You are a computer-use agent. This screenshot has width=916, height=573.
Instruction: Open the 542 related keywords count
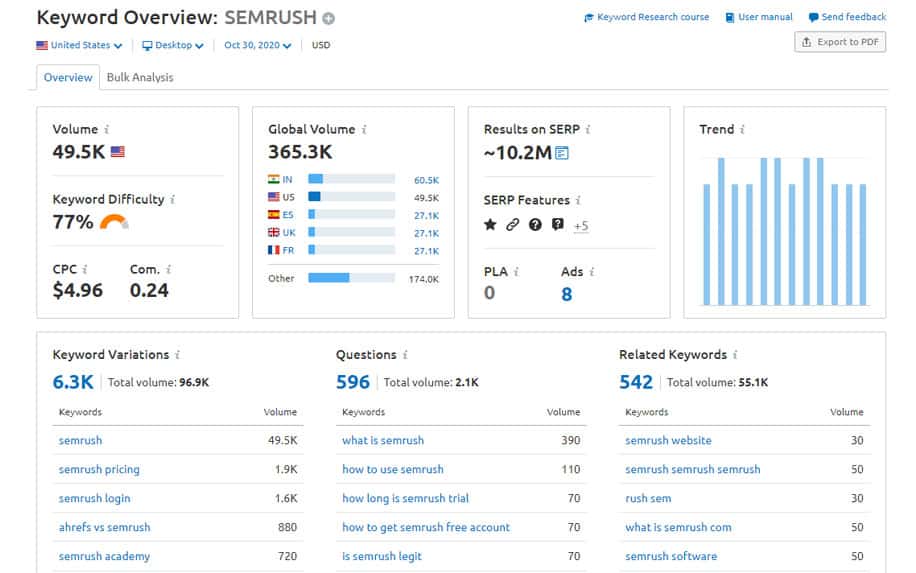click(x=636, y=382)
